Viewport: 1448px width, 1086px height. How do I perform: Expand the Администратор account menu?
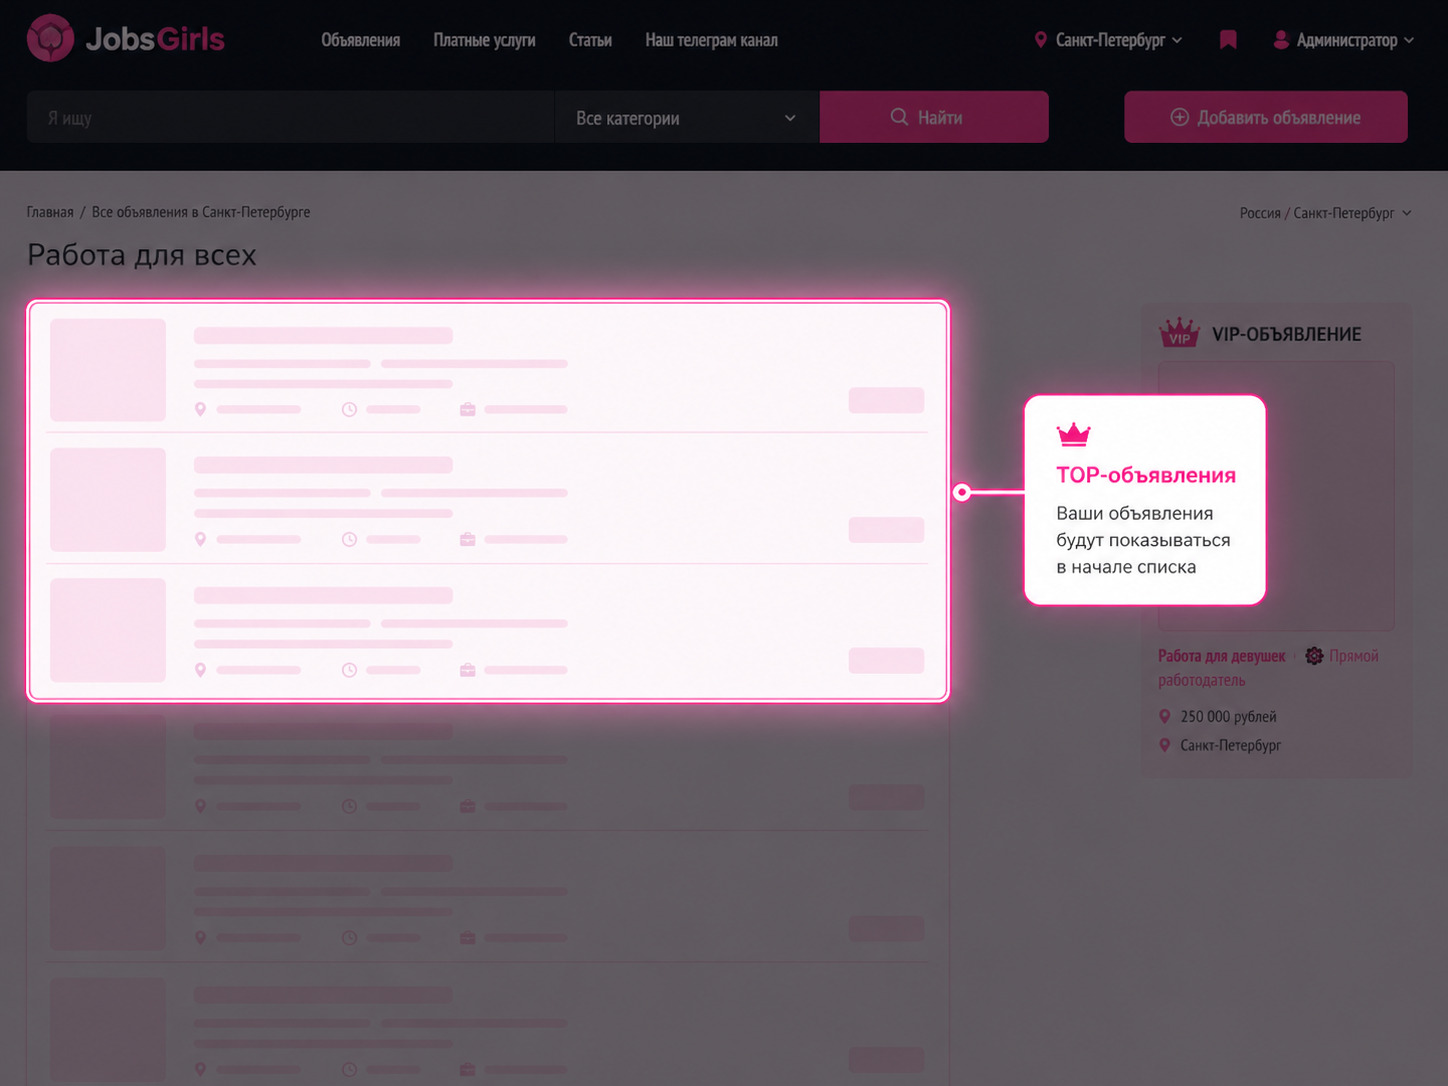point(1355,40)
